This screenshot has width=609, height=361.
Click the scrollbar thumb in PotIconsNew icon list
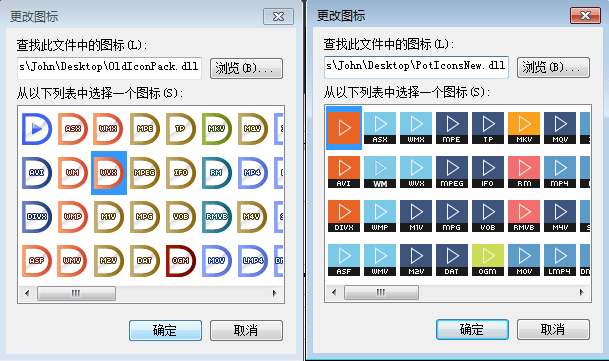pyautogui.click(x=381, y=292)
